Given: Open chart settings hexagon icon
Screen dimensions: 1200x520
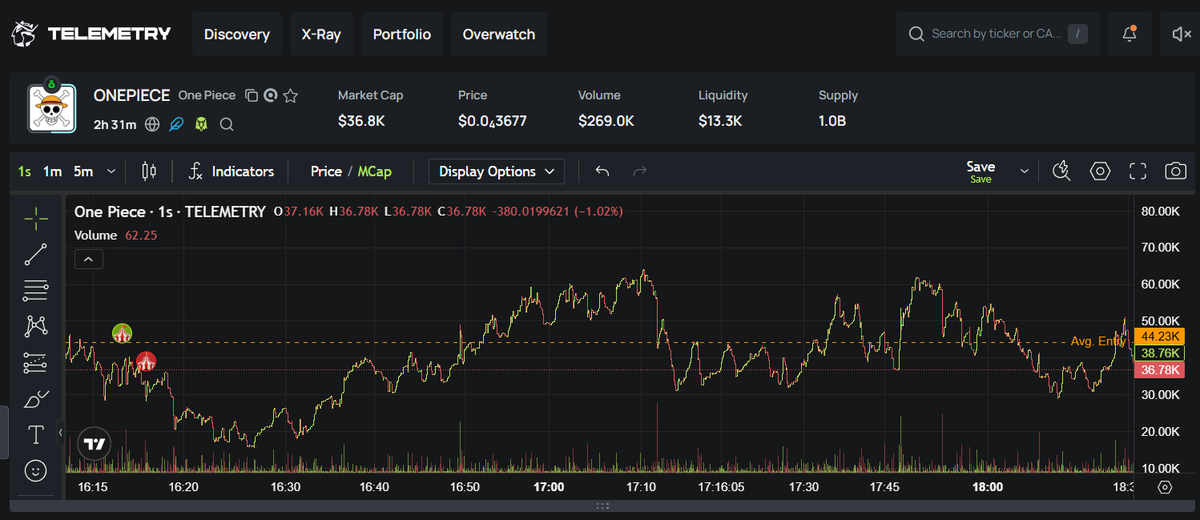Looking at the screenshot, I should coord(1100,172).
